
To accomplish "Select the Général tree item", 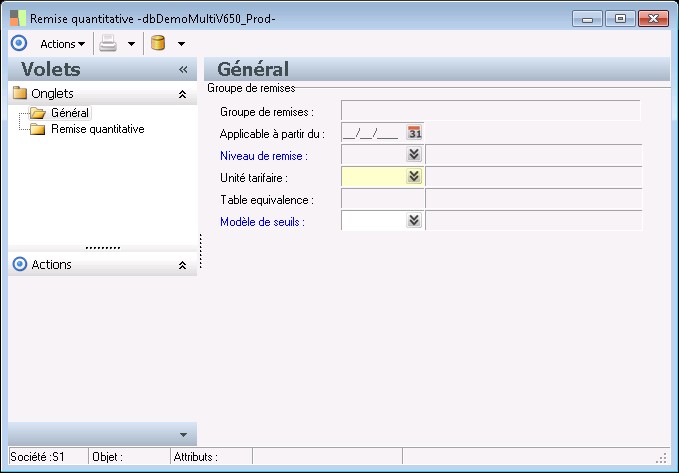I will click(x=70, y=113).
